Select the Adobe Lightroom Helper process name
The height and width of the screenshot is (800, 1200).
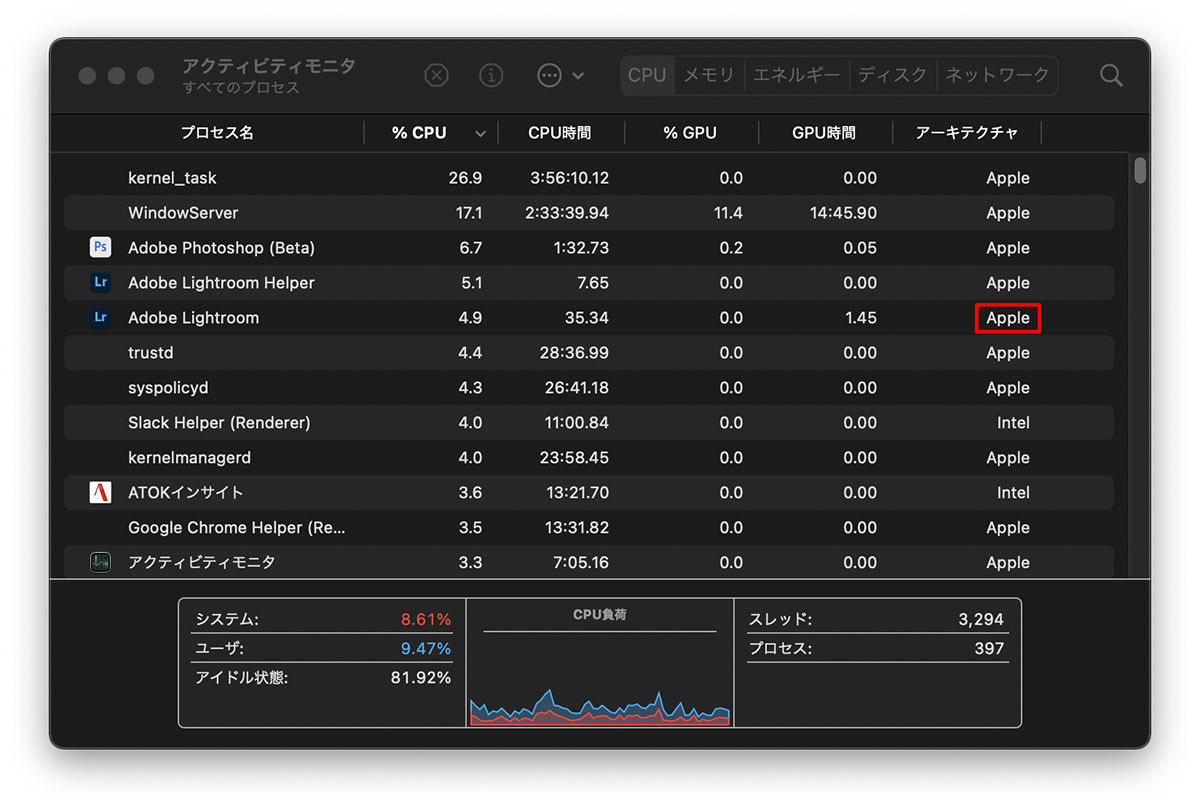[x=221, y=283]
